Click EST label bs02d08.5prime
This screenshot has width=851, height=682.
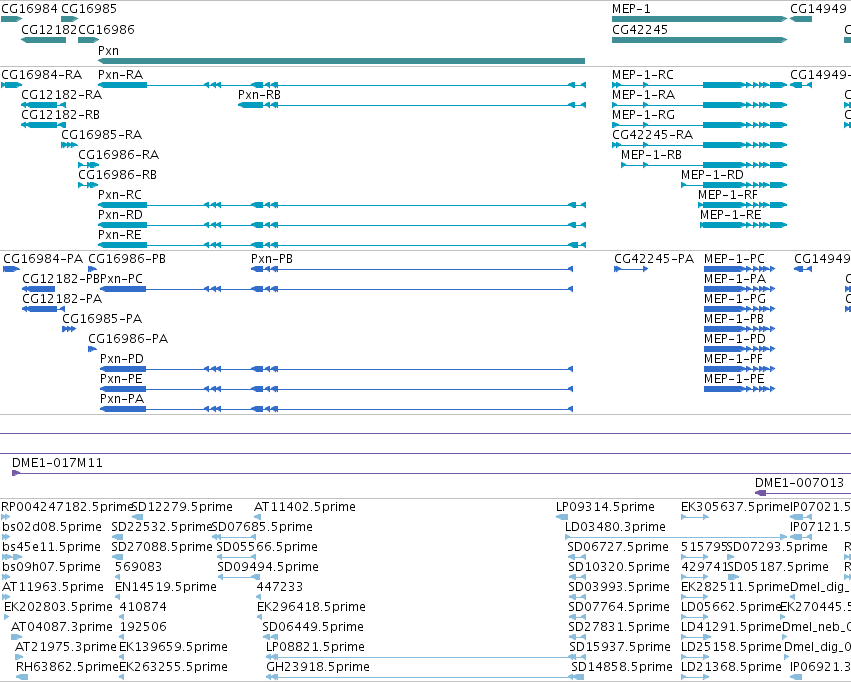click(52, 527)
